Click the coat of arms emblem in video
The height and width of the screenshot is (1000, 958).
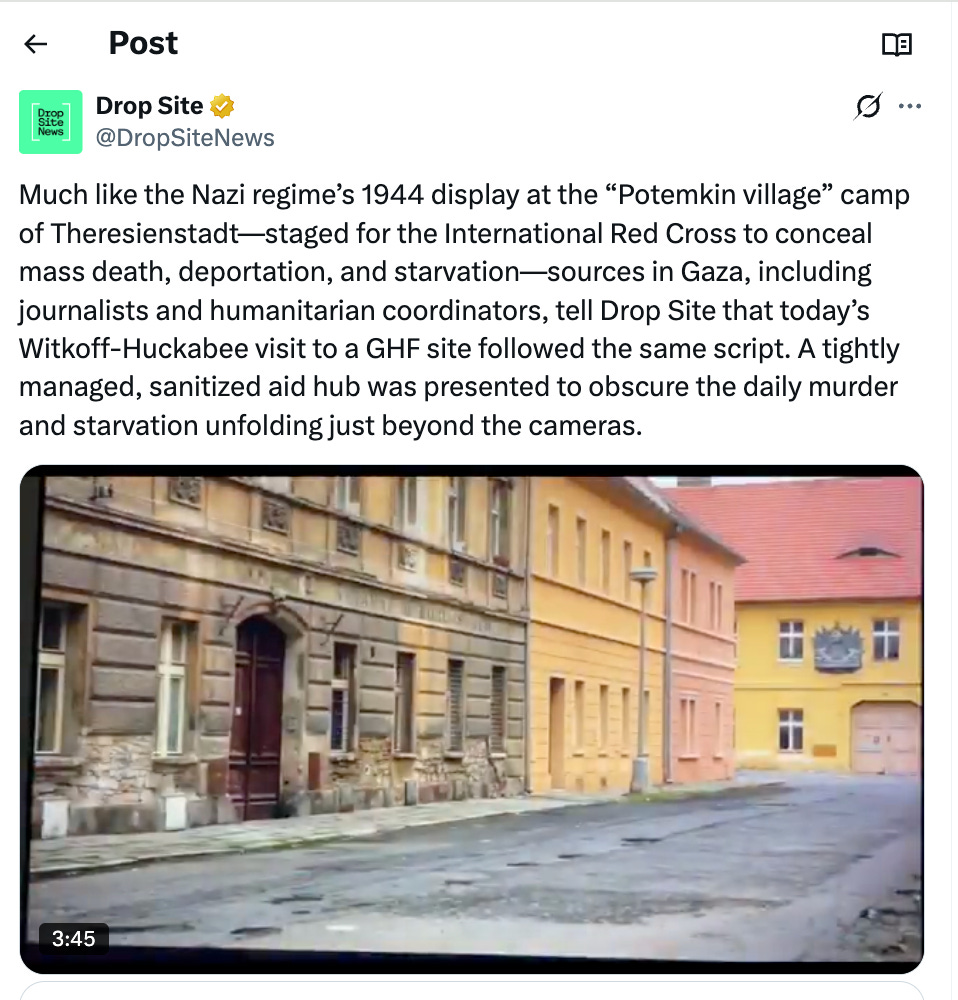click(x=837, y=647)
